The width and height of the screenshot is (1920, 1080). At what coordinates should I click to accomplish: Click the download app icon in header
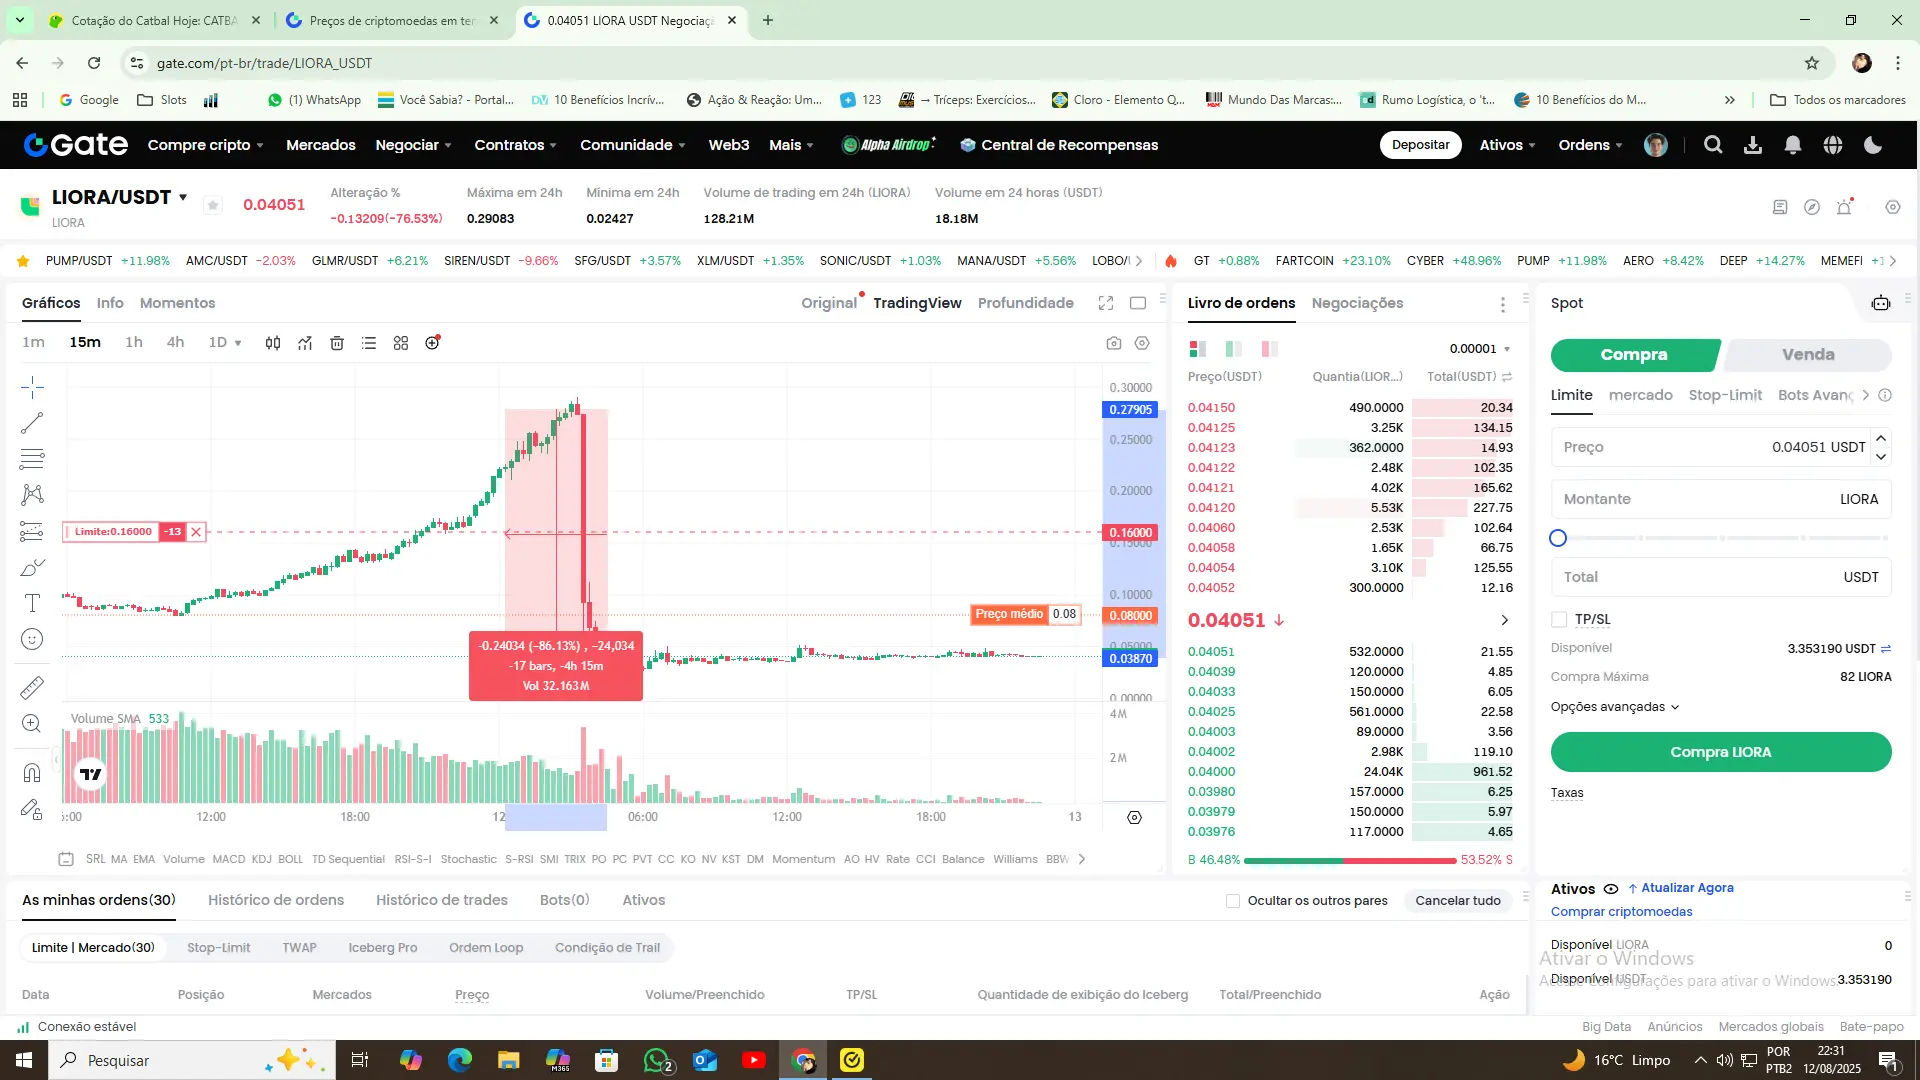[x=1753, y=145]
